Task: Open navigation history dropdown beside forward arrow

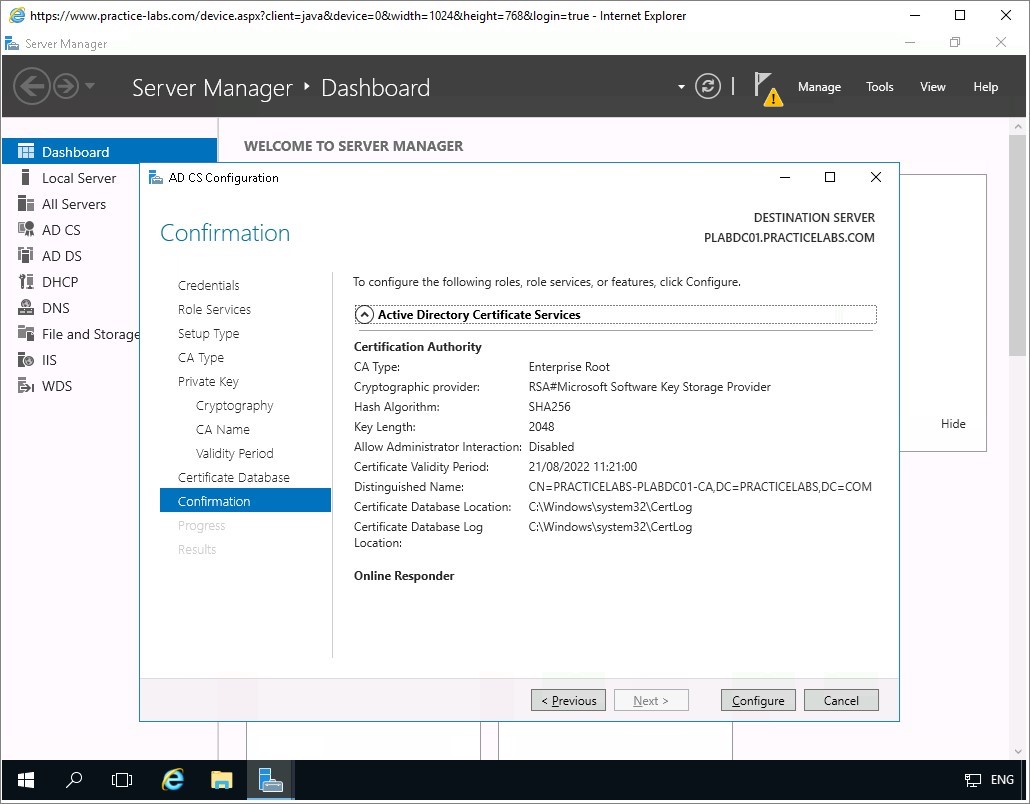Action: tap(90, 86)
